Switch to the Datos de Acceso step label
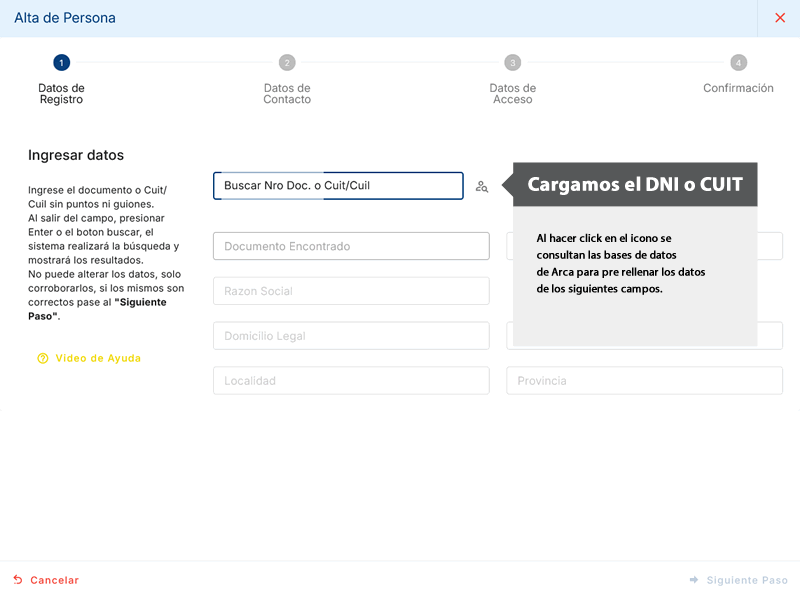The image size is (800, 595). pos(513,94)
